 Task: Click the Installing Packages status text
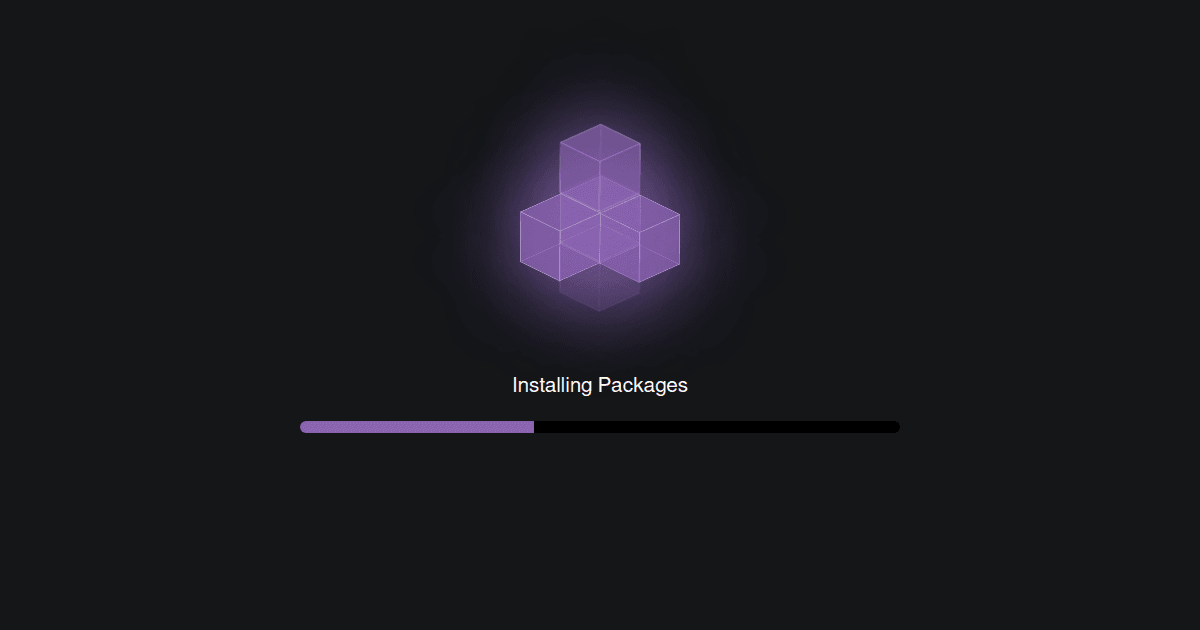[600, 385]
